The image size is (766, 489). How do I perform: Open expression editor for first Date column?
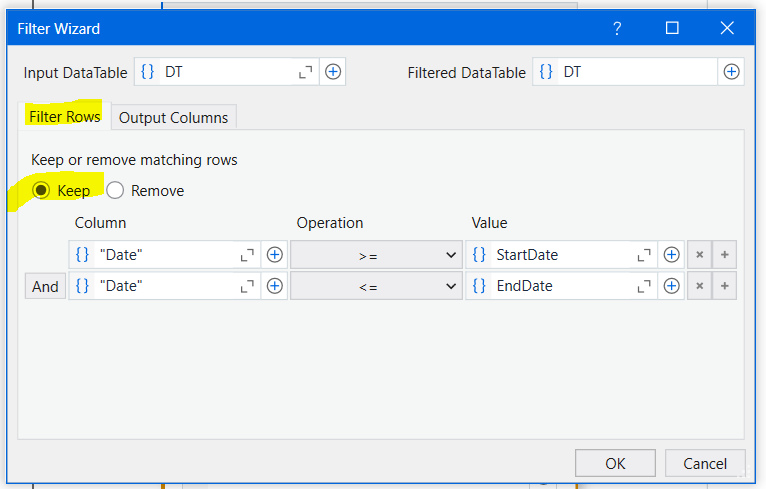[x=248, y=255]
